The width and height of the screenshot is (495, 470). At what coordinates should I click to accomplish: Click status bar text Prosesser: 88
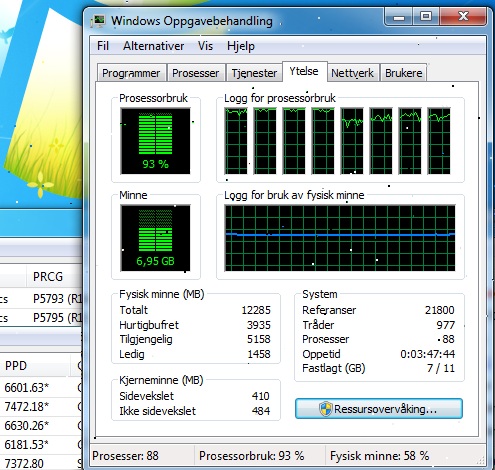125,456
